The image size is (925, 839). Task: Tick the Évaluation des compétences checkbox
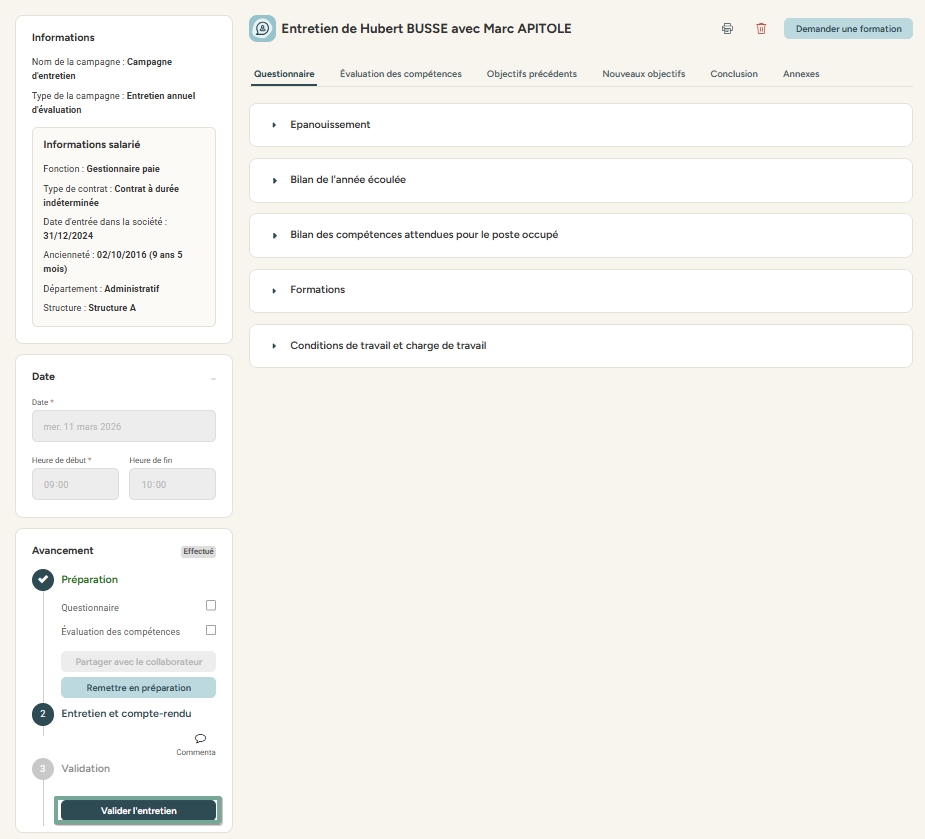(211, 631)
